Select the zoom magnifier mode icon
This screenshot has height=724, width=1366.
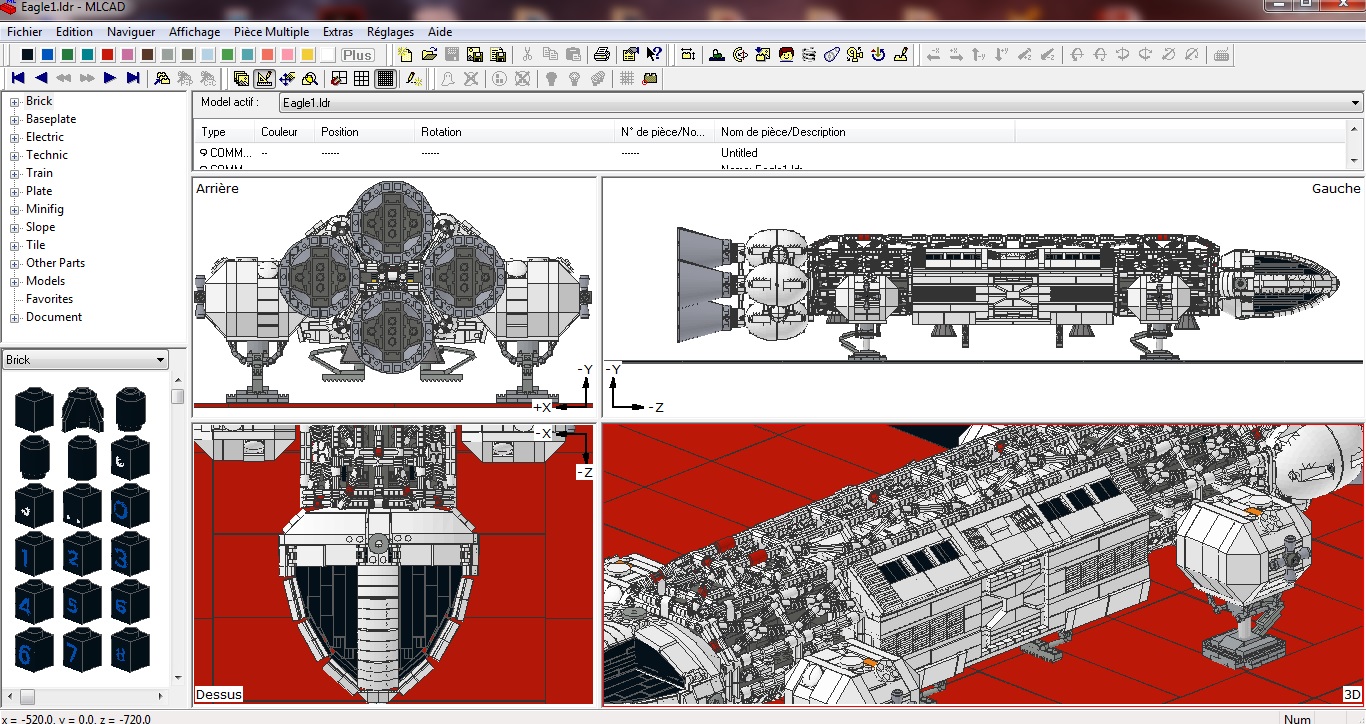310,78
